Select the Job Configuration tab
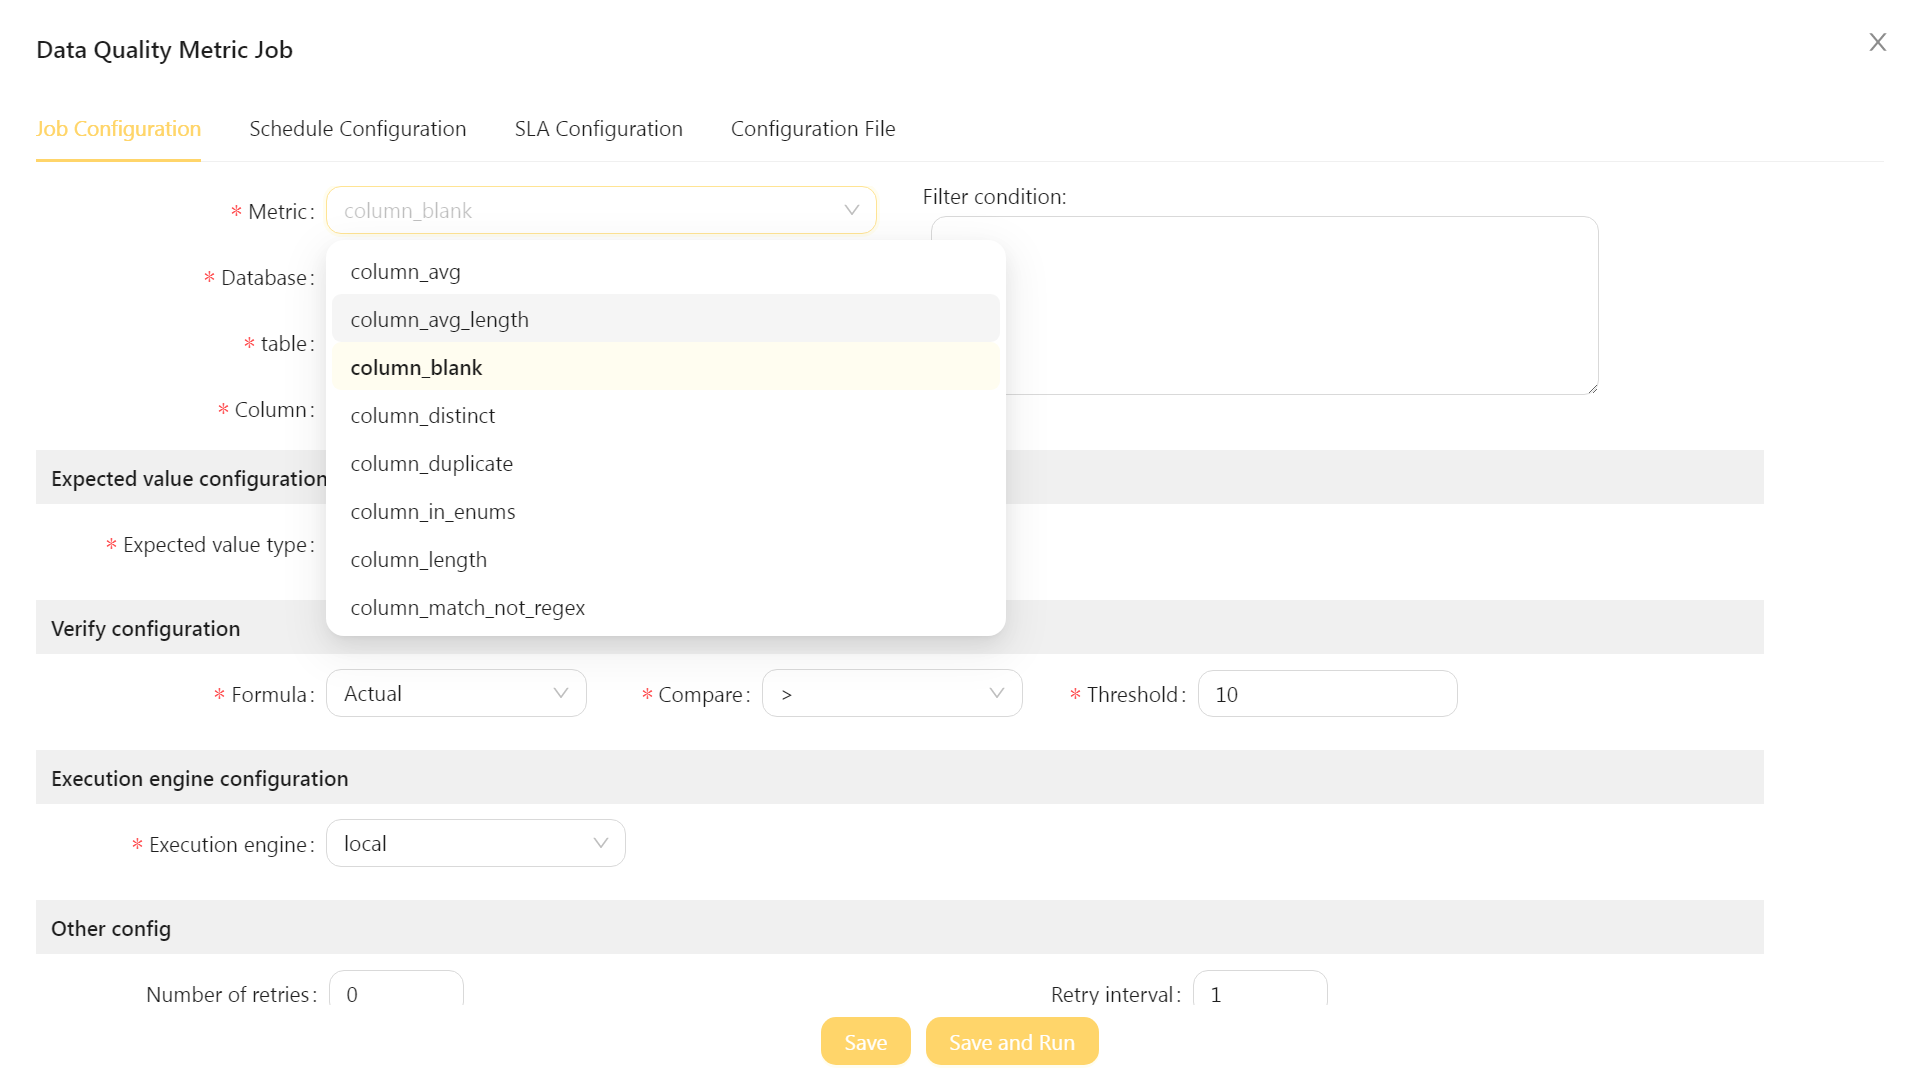Viewport: 1920px width, 1080px height. pyautogui.click(x=118, y=129)
